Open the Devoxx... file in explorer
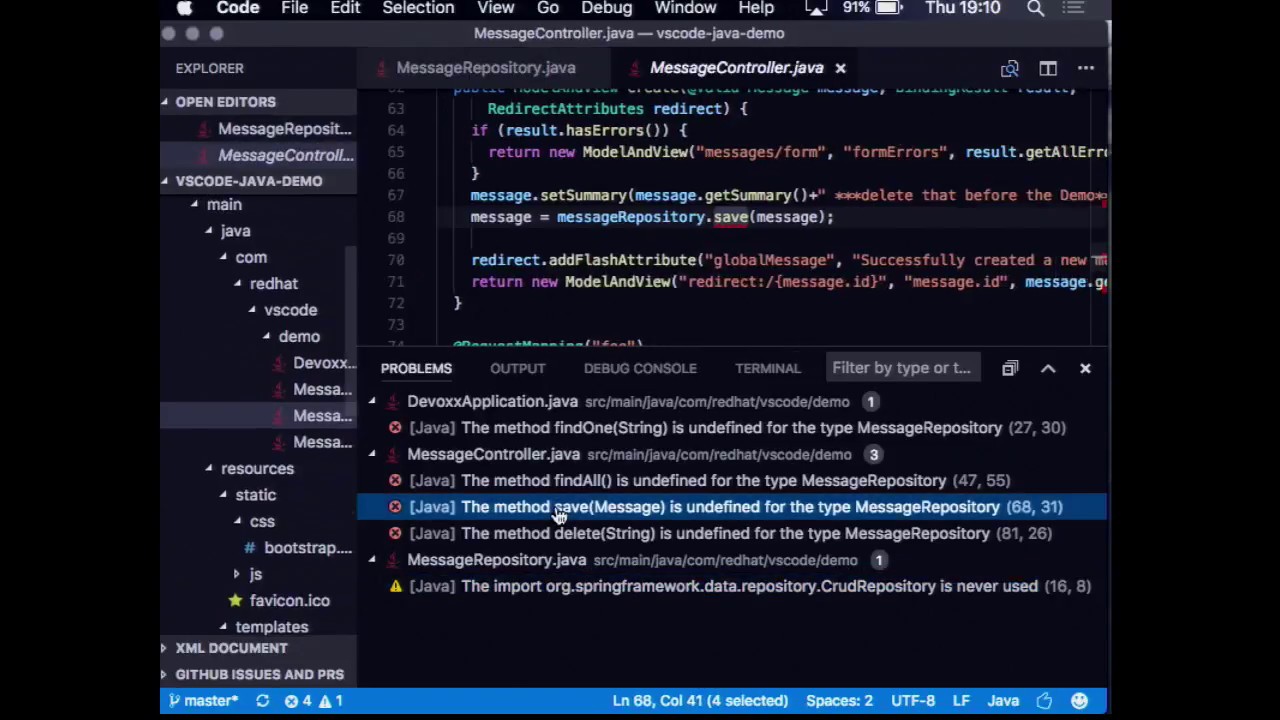 (x=323, y=363)
